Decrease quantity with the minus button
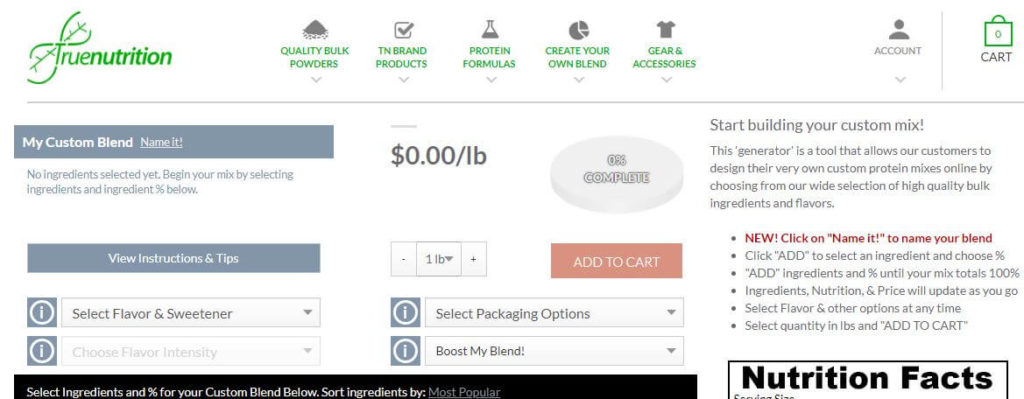The height and width of the screenshot is (399, 1024). tap(404, 259)
